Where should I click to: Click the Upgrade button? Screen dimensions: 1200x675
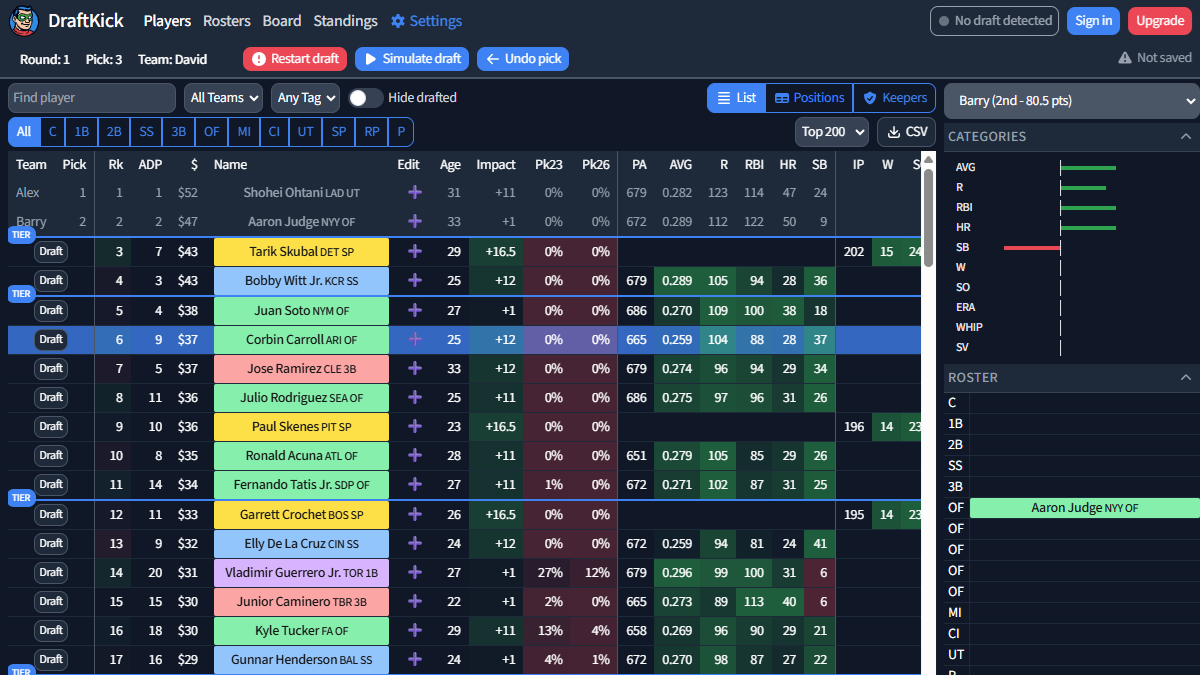click(x=1160, y=20)
